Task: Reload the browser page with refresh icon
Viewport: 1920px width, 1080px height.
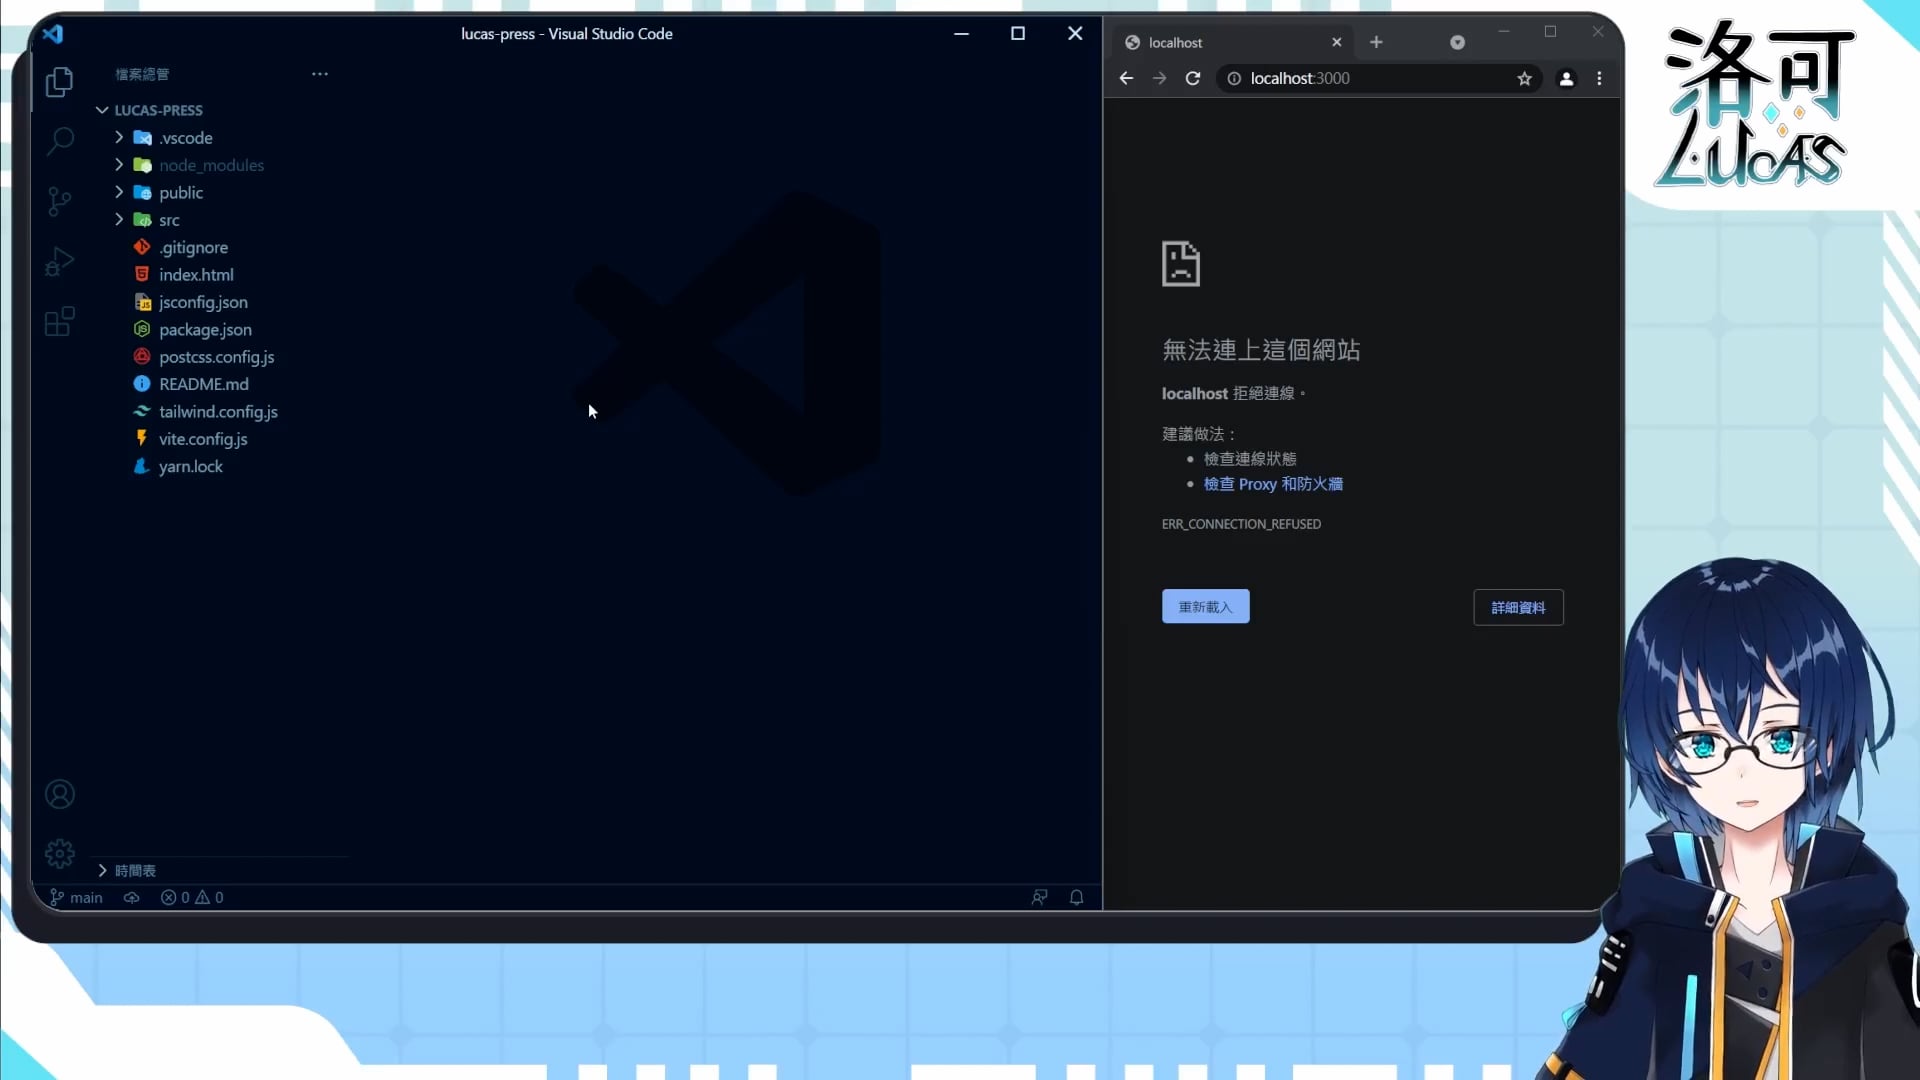Action: pos(1192,78)
